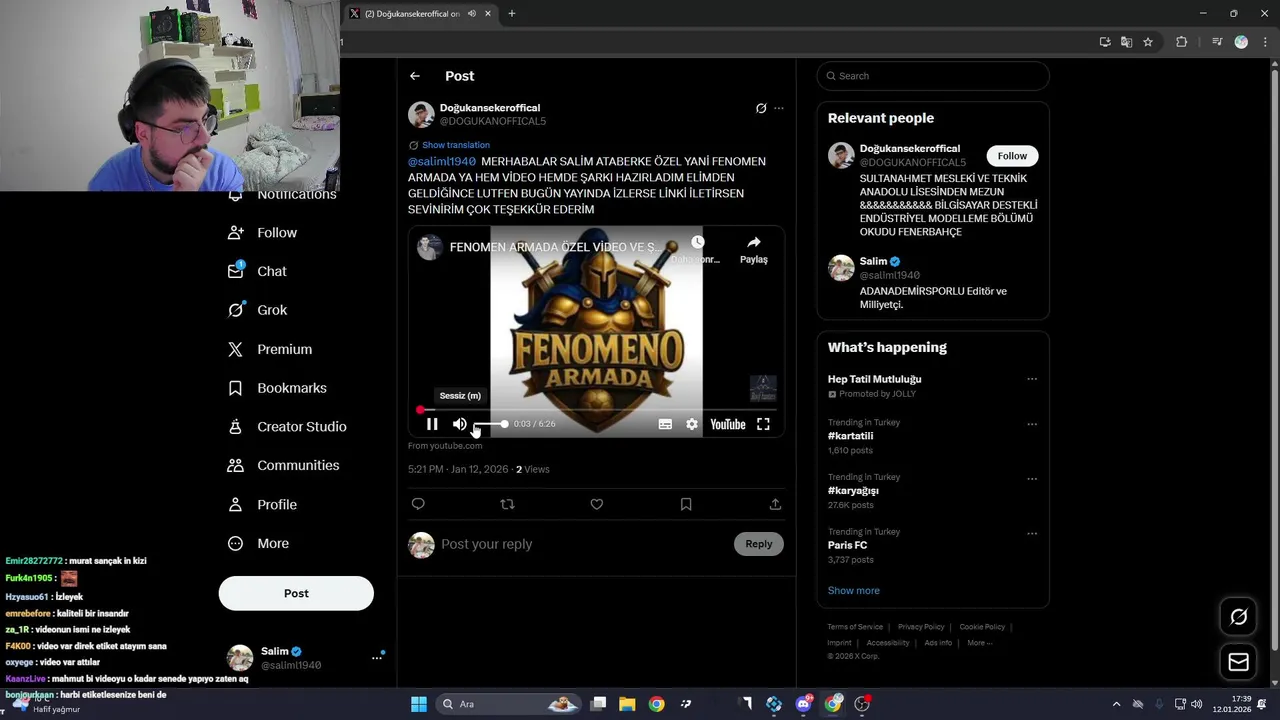
Task: Click the sidebar Post button
Action: [x=296, y=593]
